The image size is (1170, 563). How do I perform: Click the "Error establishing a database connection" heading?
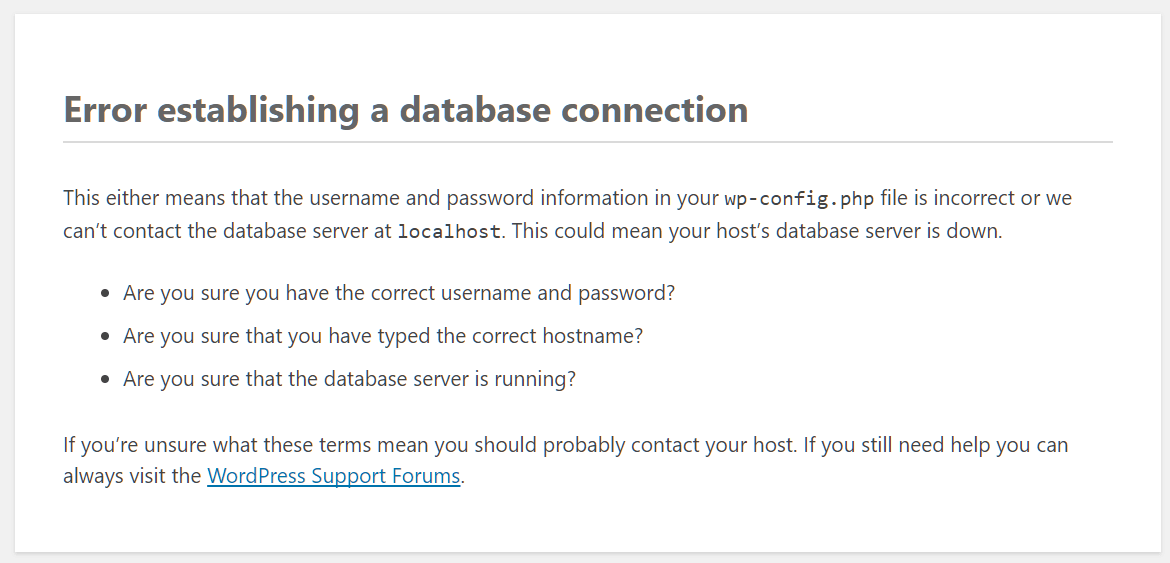coord(405,109)
